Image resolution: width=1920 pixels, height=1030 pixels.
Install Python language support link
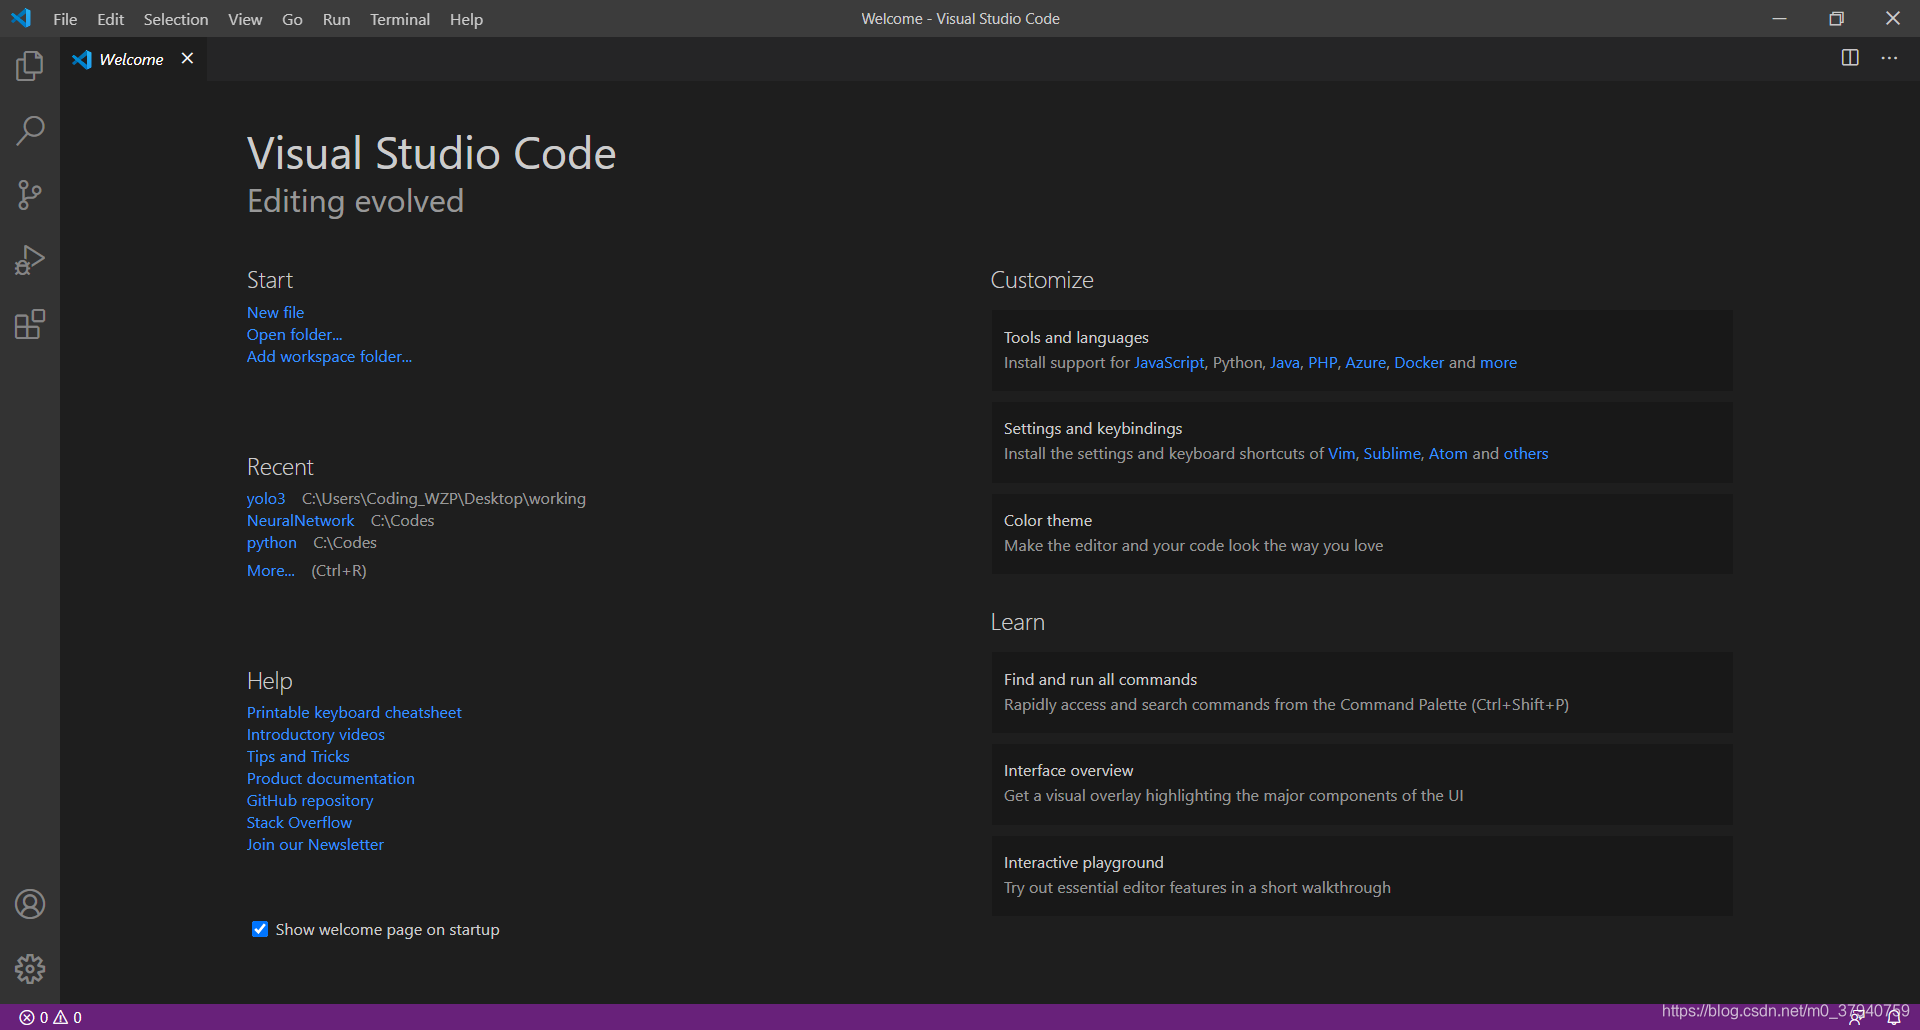click(x=1238, y=362)
